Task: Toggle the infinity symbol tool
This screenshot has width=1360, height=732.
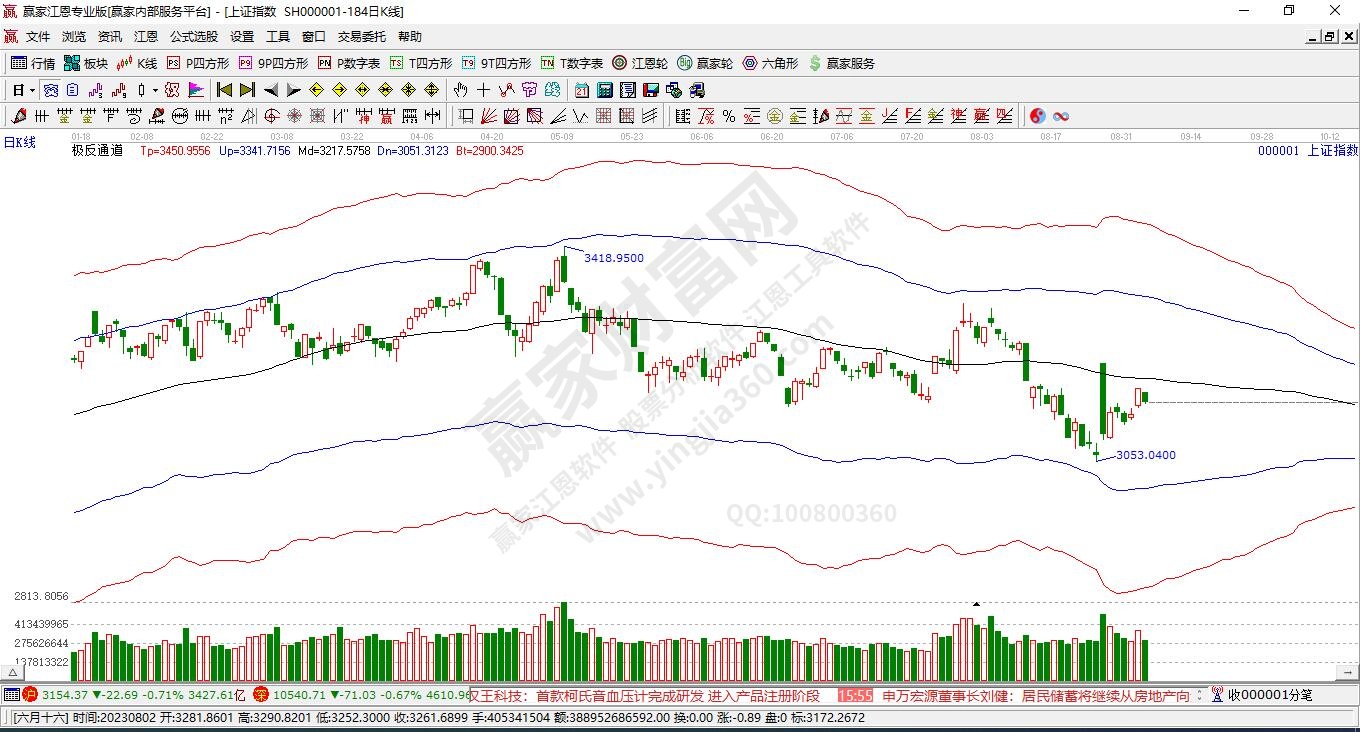Action: coord(1061,116)
